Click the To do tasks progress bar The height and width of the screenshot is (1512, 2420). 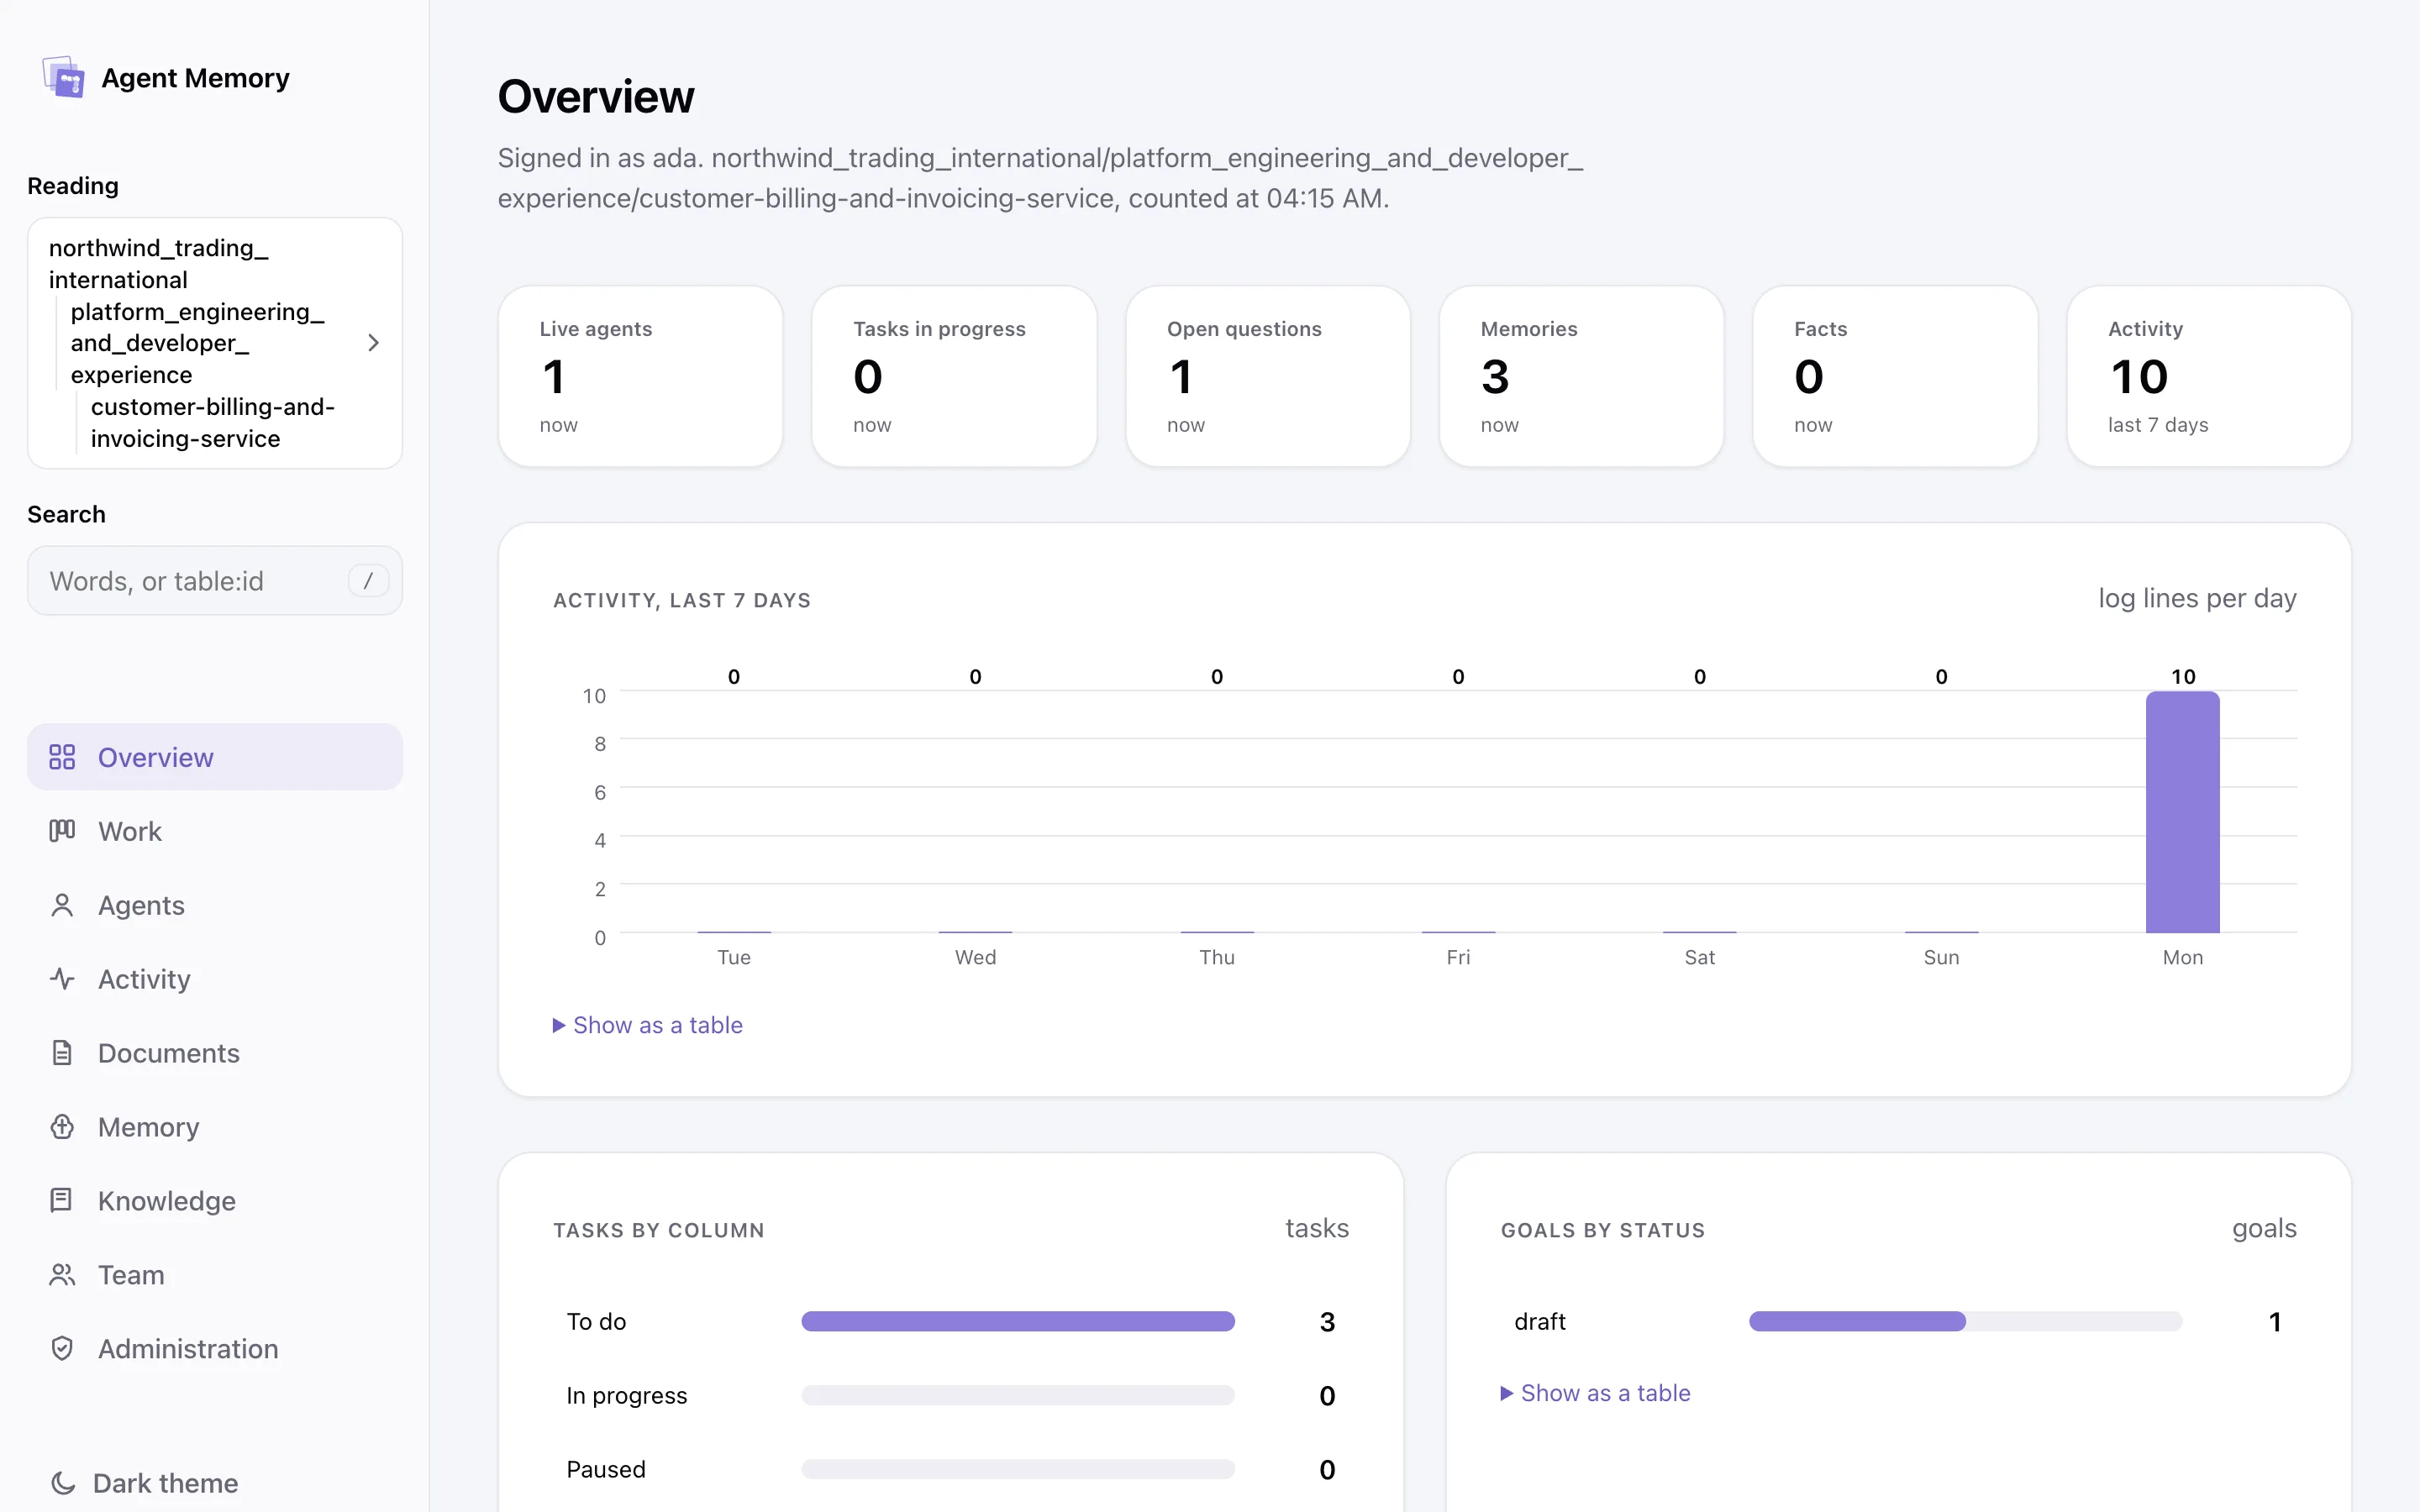(1018, 1321)
